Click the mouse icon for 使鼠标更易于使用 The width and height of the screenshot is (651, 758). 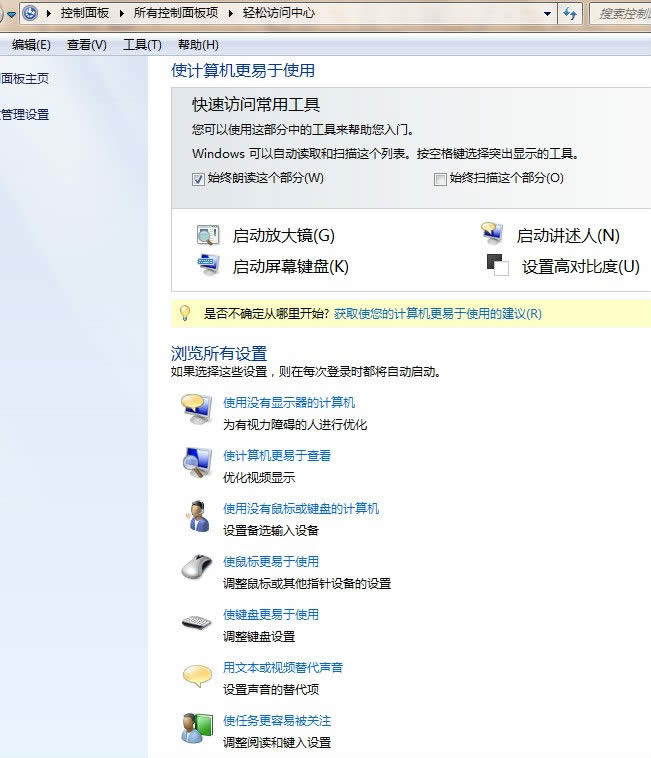tap(196, 568)
